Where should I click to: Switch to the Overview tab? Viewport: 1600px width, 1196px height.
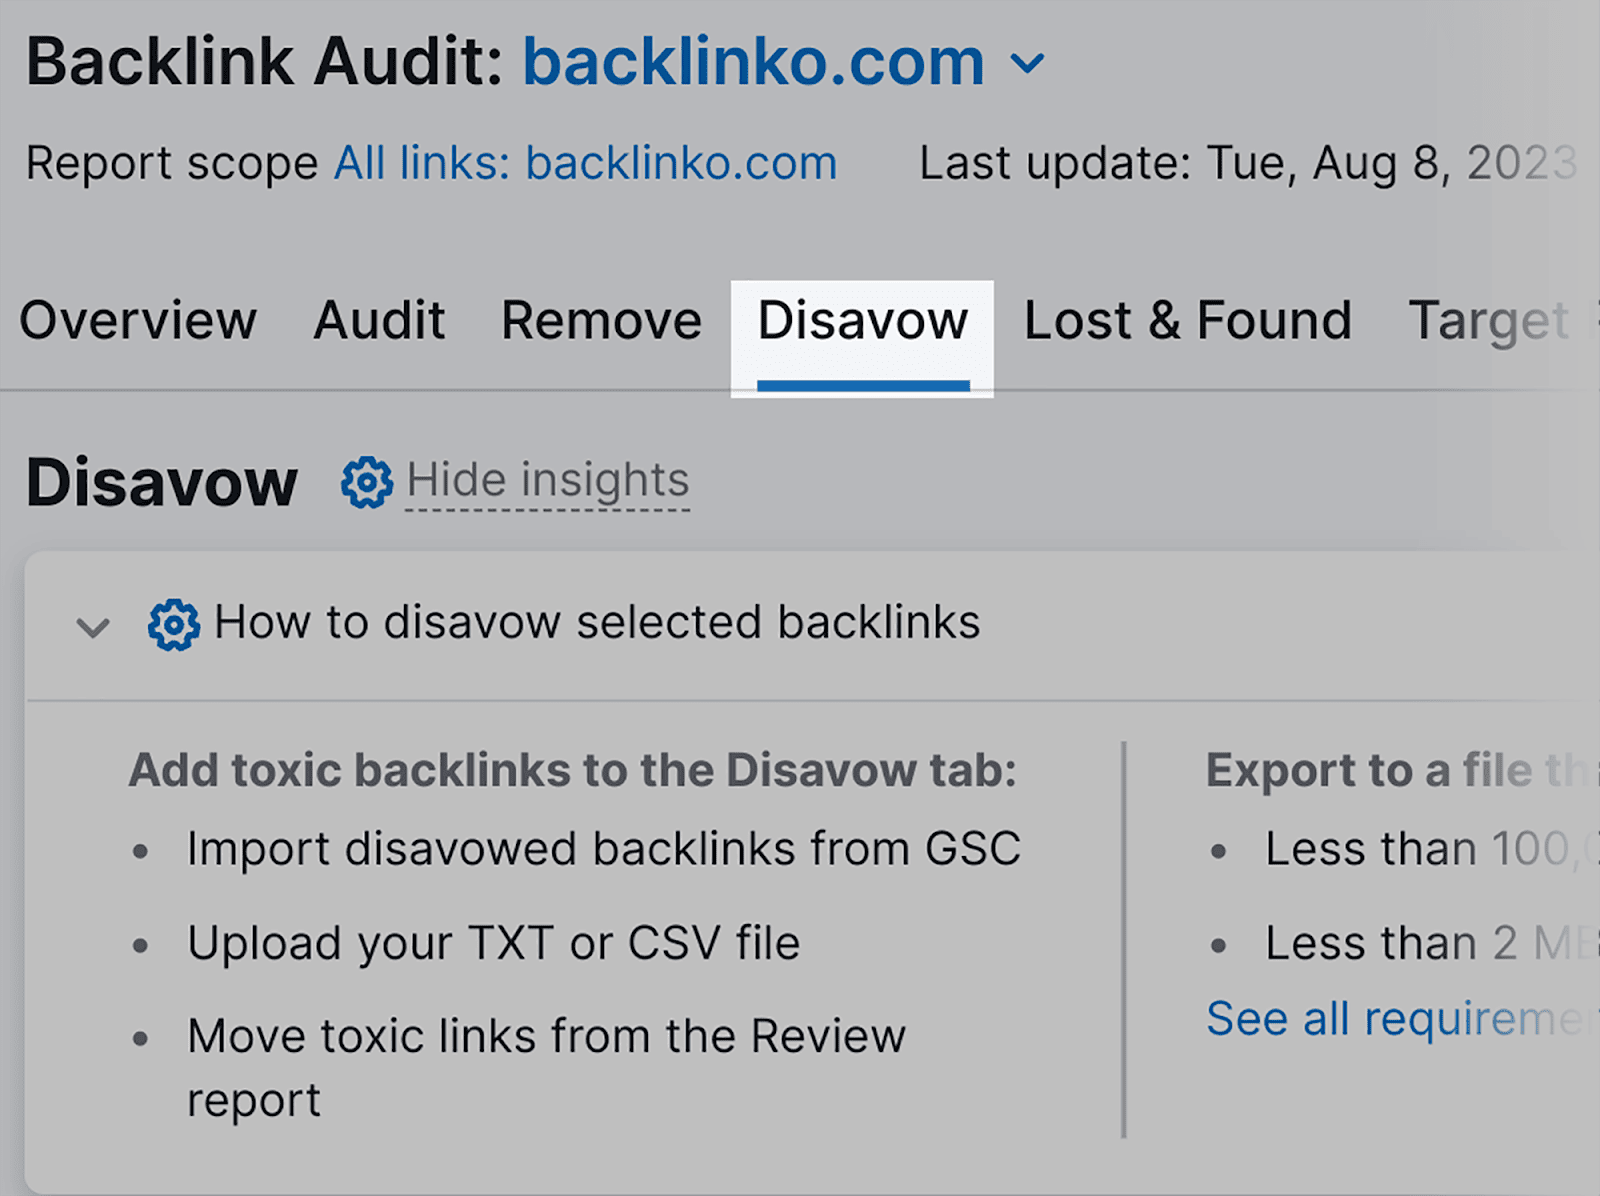pos(138,321)
